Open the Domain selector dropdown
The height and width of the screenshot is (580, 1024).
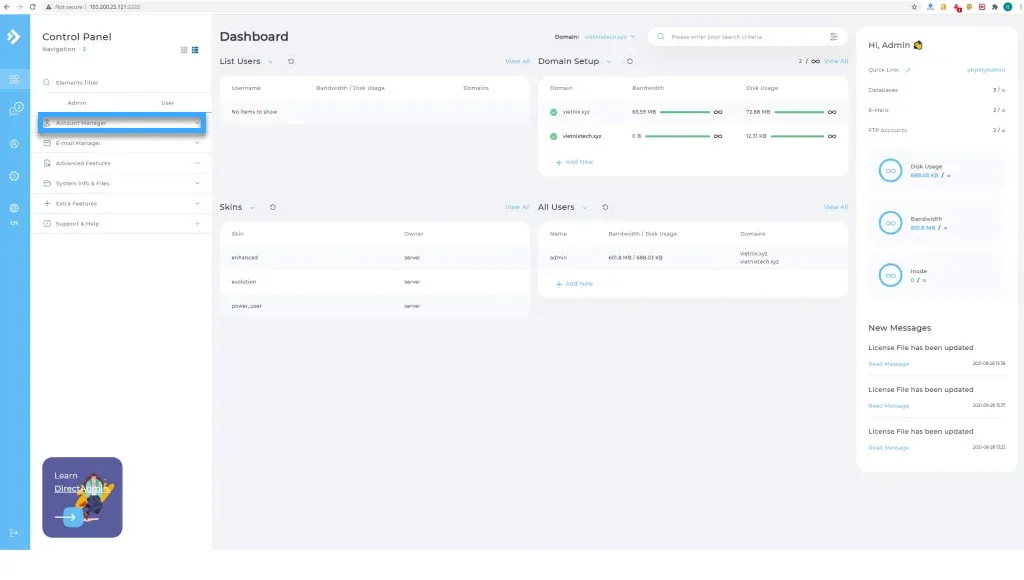(609, 37)
